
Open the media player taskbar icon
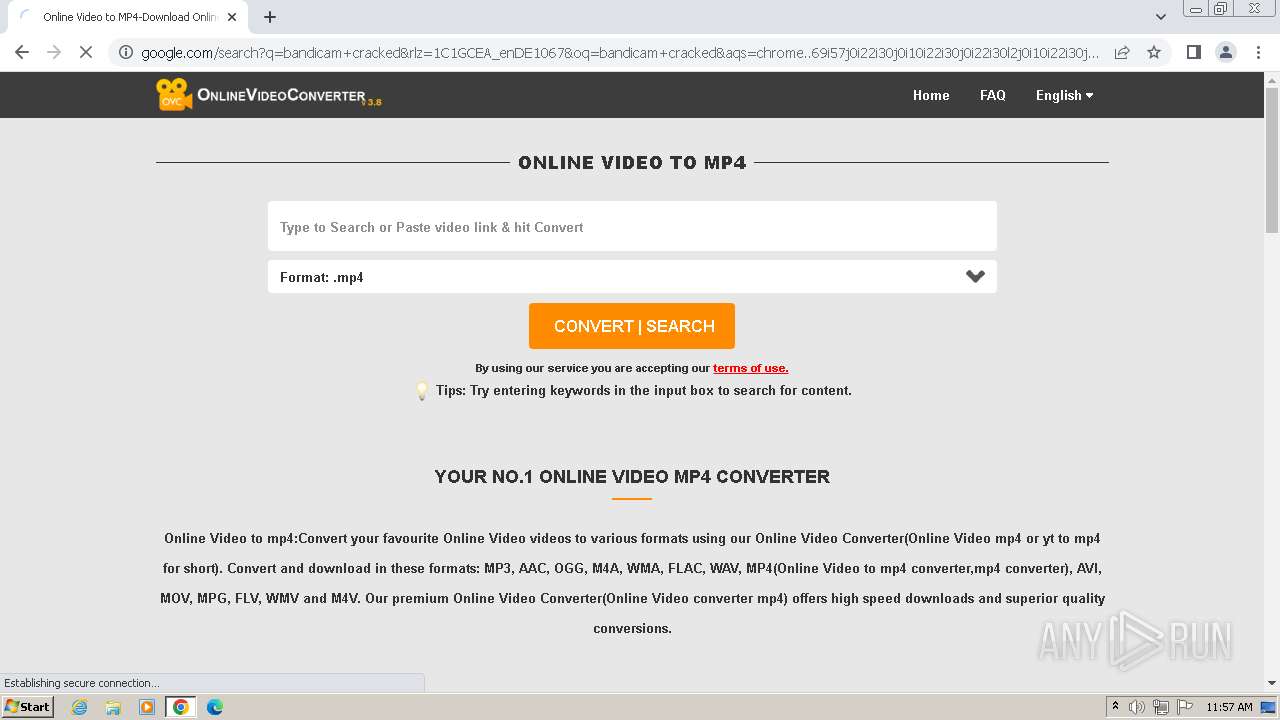tap(147, 707)
